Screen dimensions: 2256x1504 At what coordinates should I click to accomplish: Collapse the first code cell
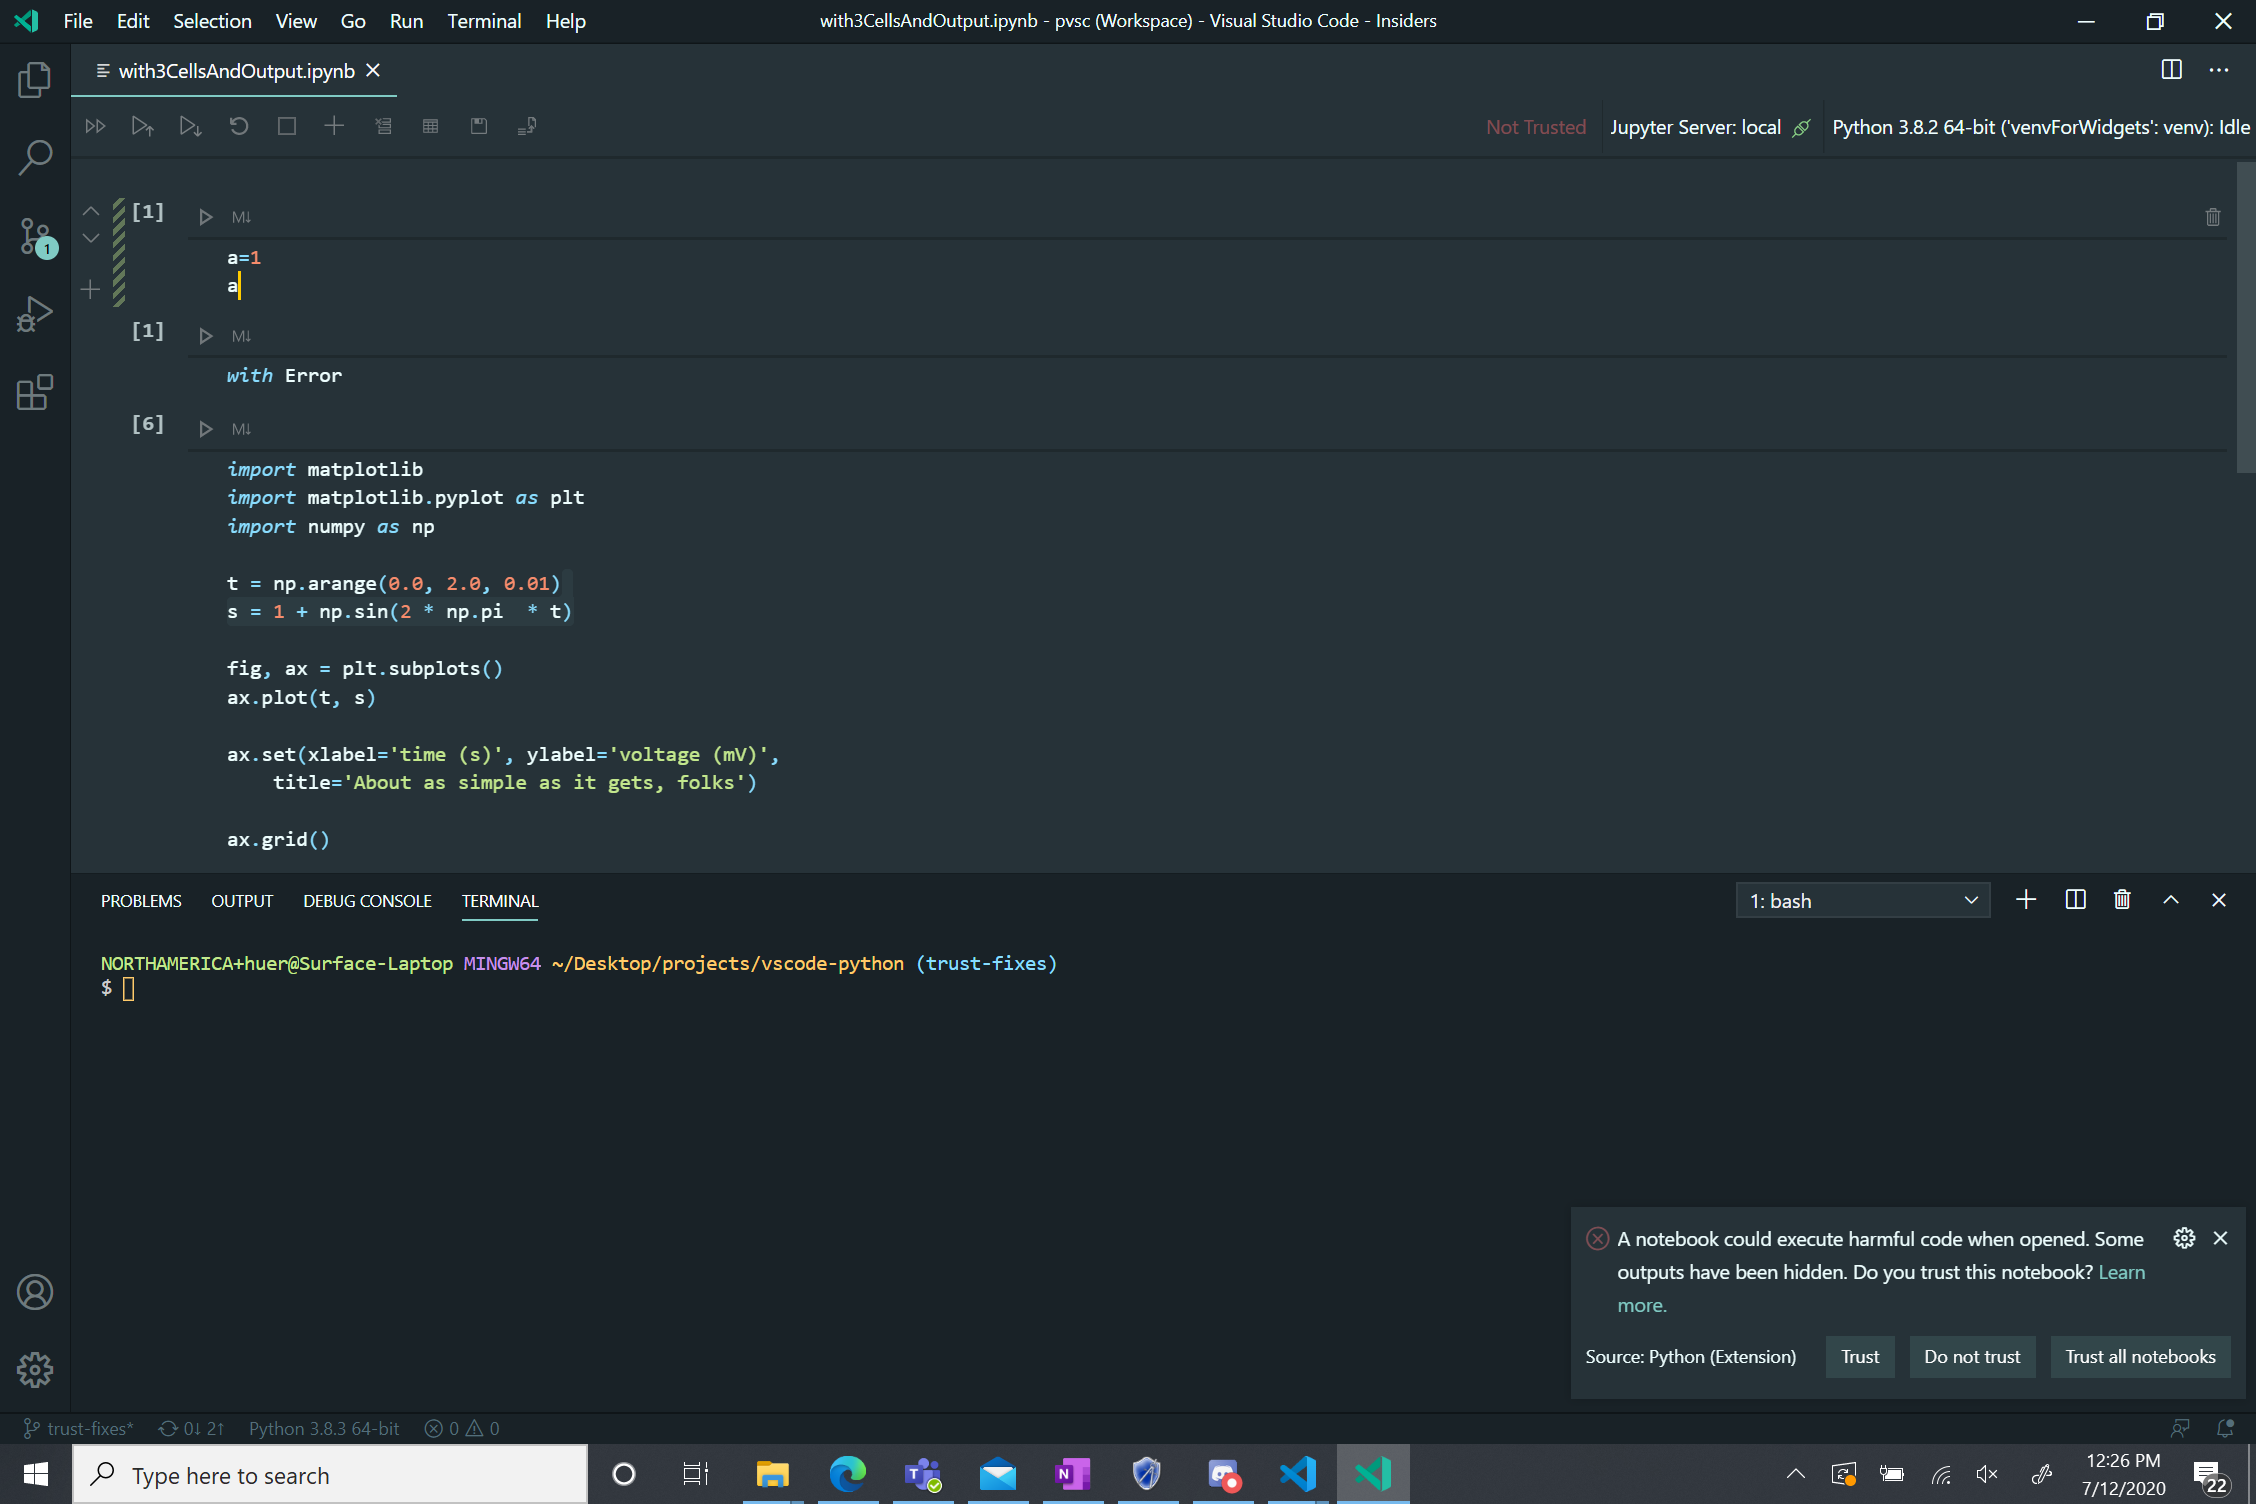90,210
